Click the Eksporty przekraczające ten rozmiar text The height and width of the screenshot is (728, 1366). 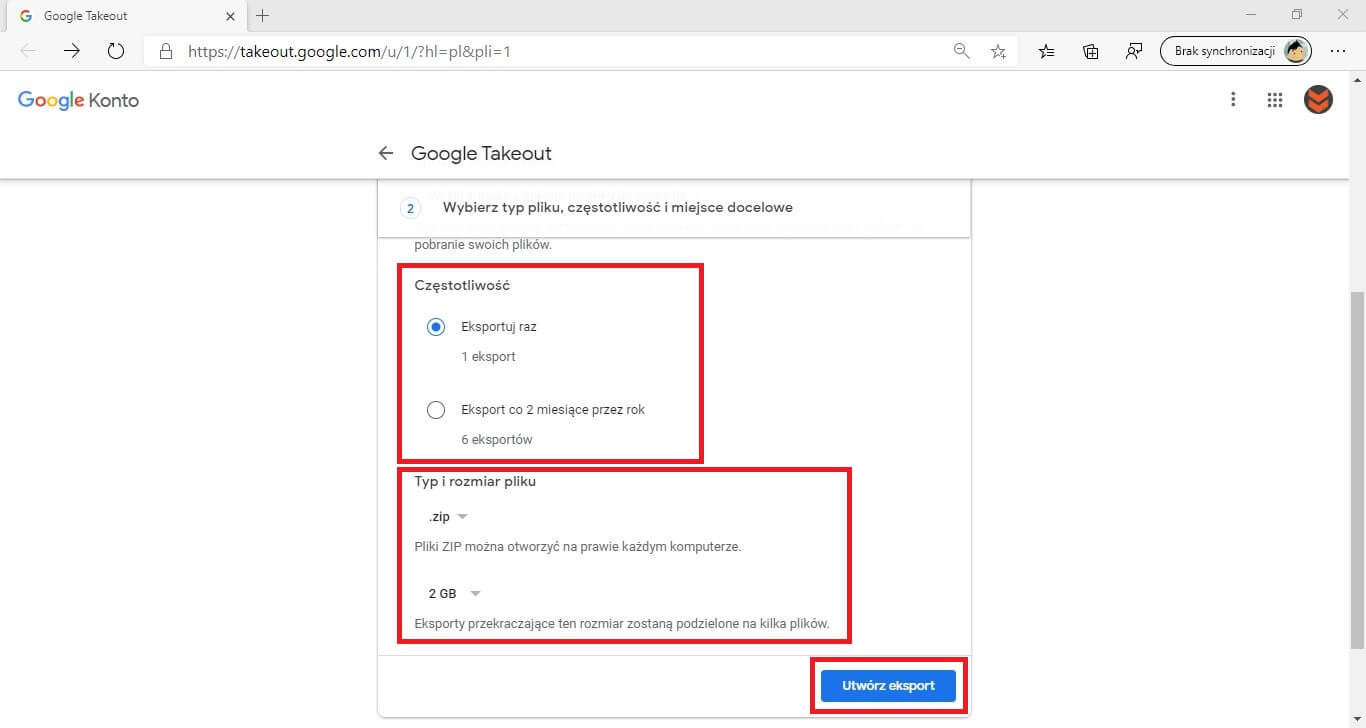coord(622,623)
